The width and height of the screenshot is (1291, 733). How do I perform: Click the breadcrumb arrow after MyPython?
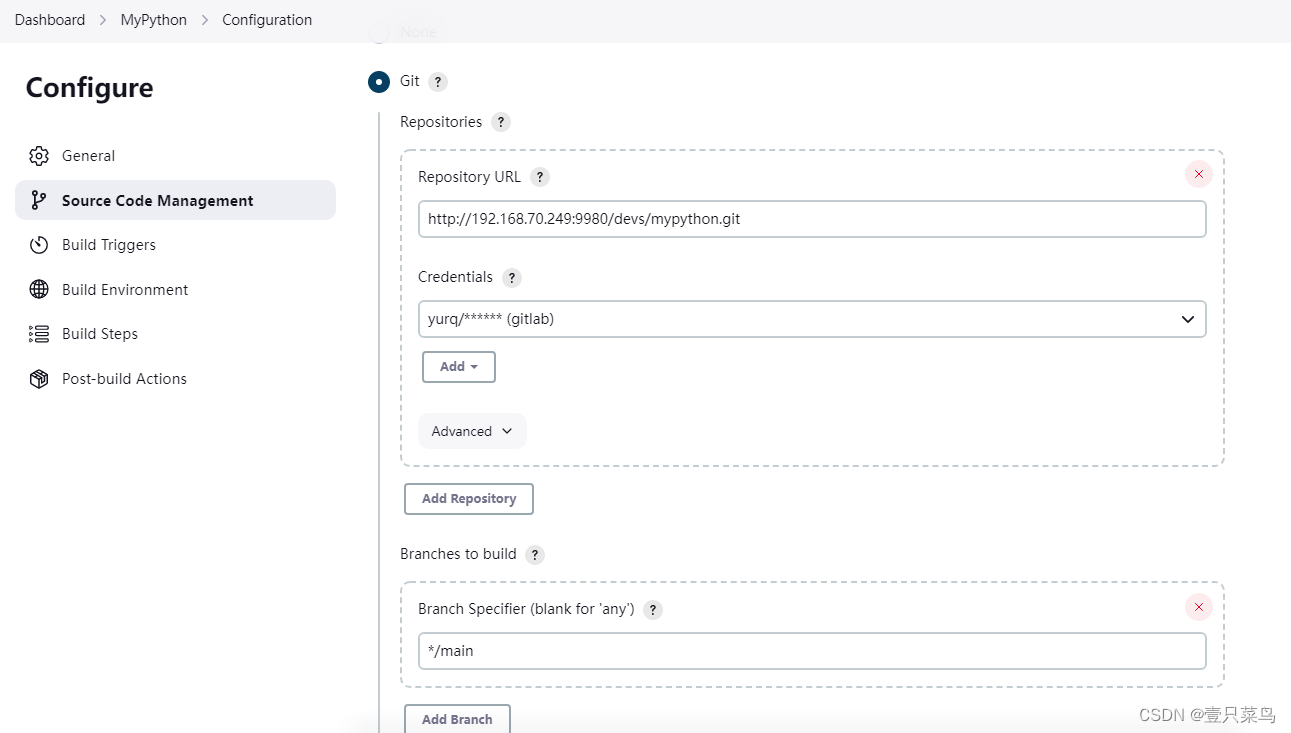click(x=205, y=20)
